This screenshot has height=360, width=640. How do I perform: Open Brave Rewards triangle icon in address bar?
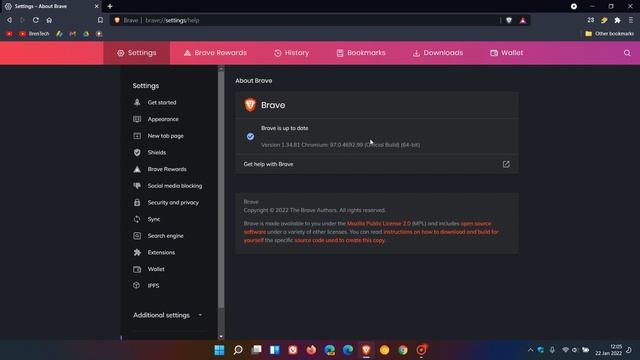pos(523,20)
